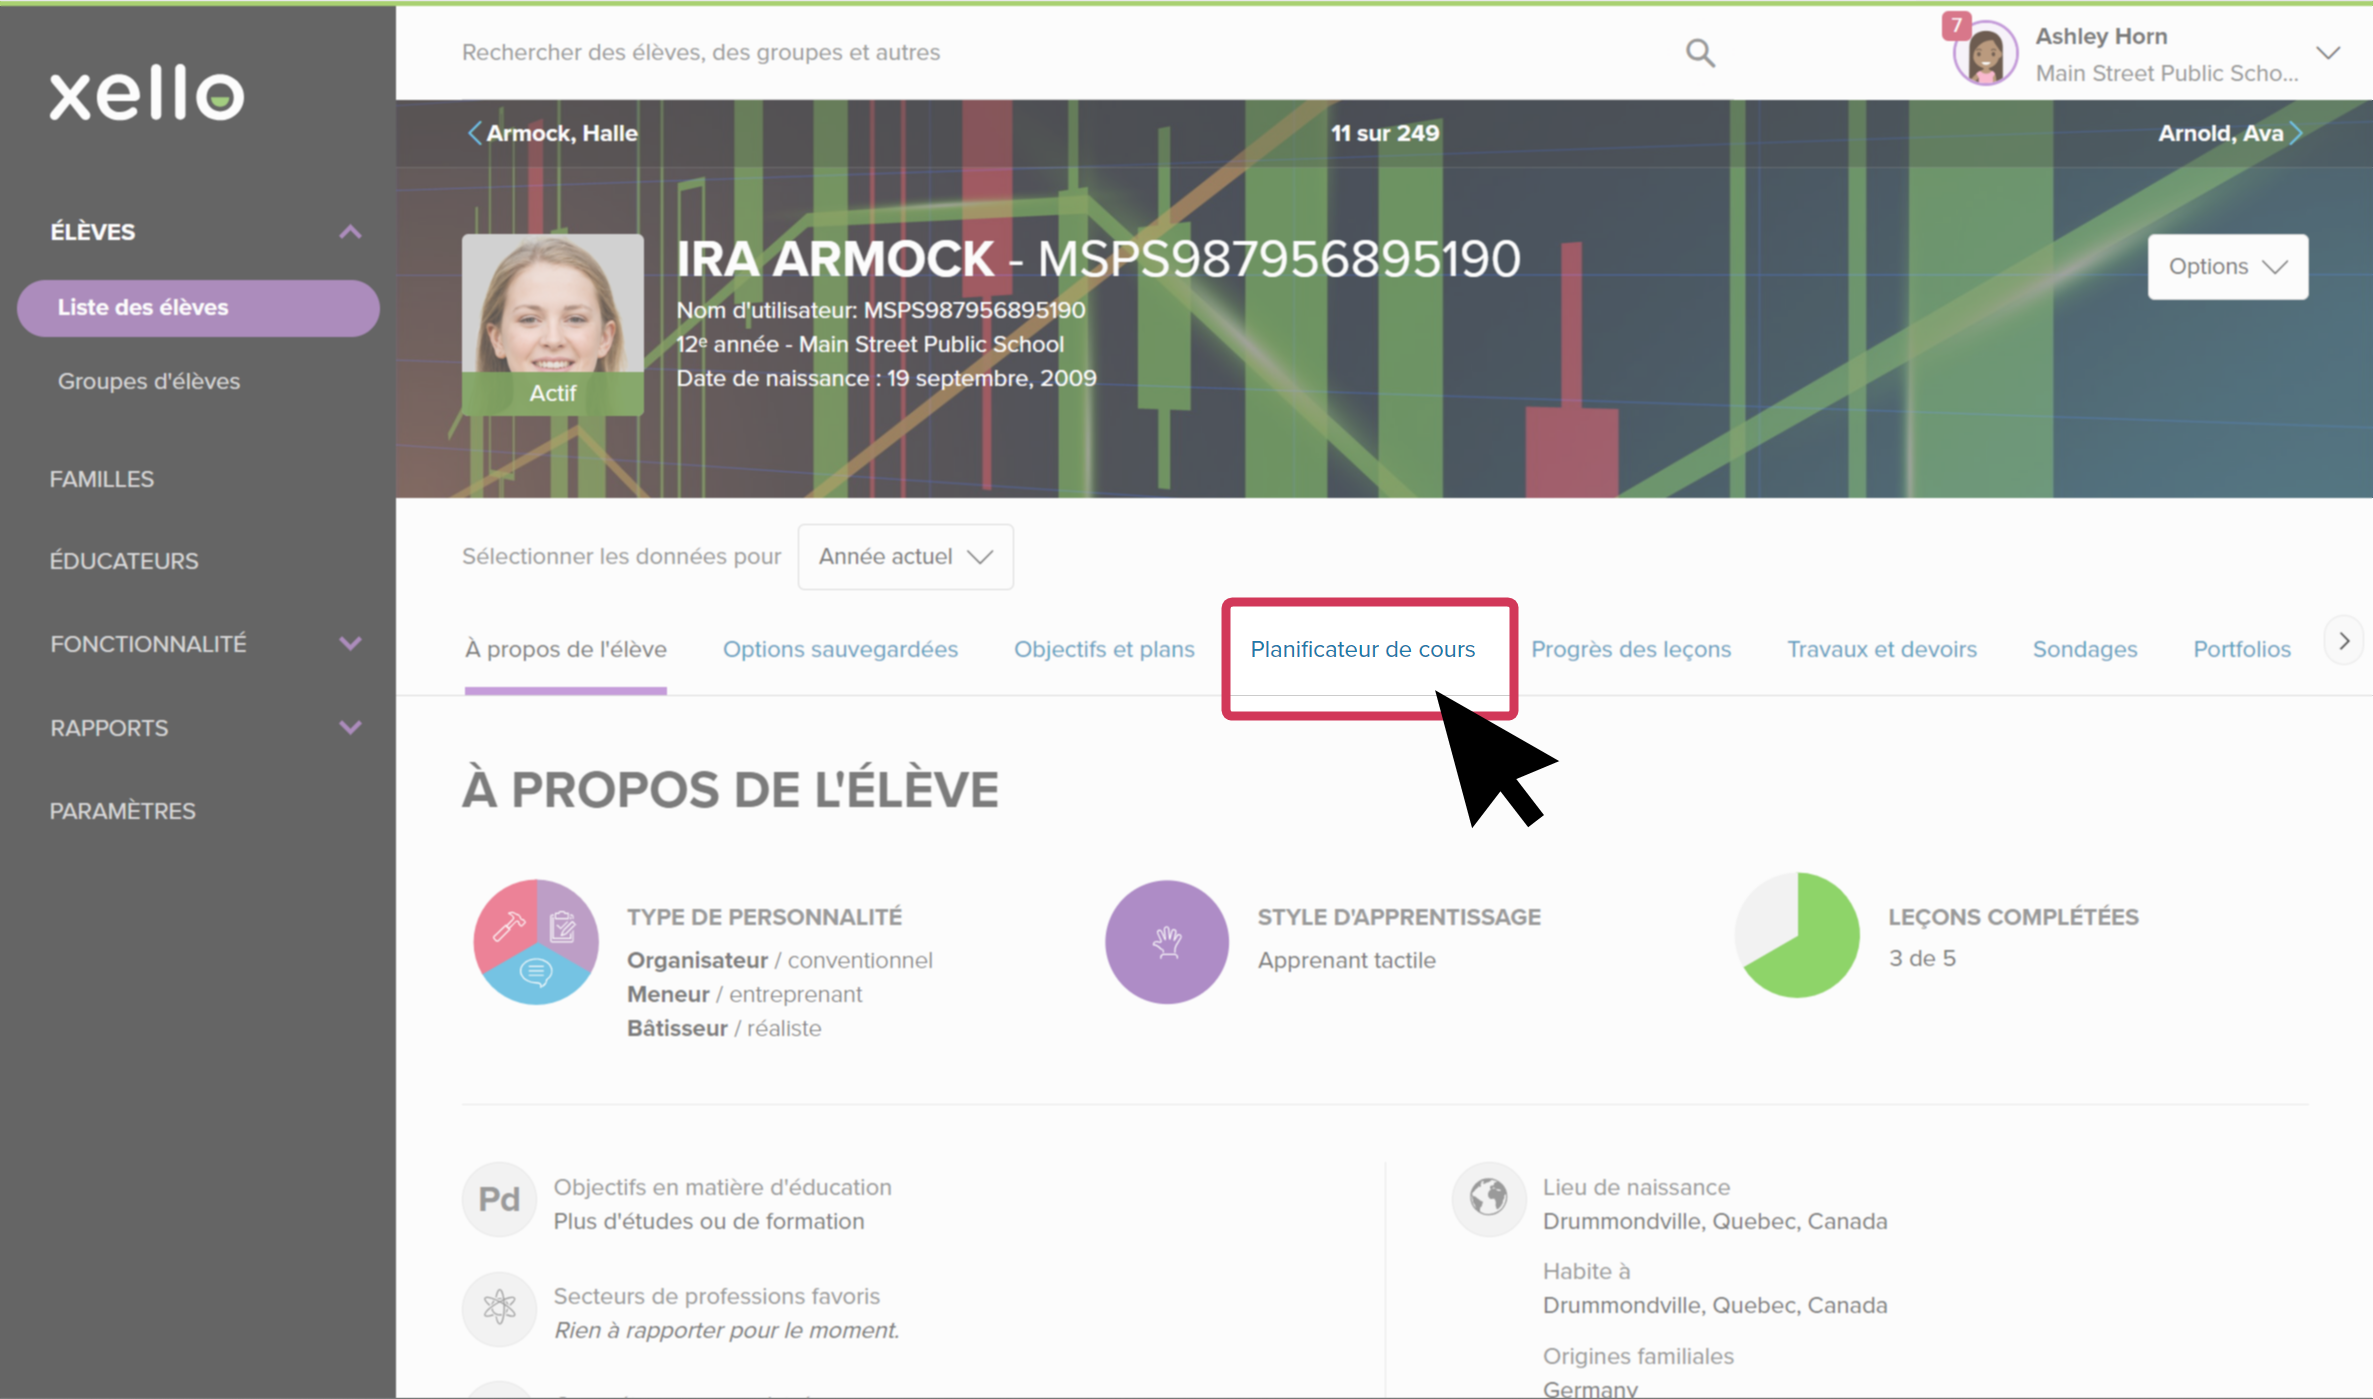The image size is (2373, 1399).
Task: Click the Pd education goals icon
Action: click(499, 1199)
